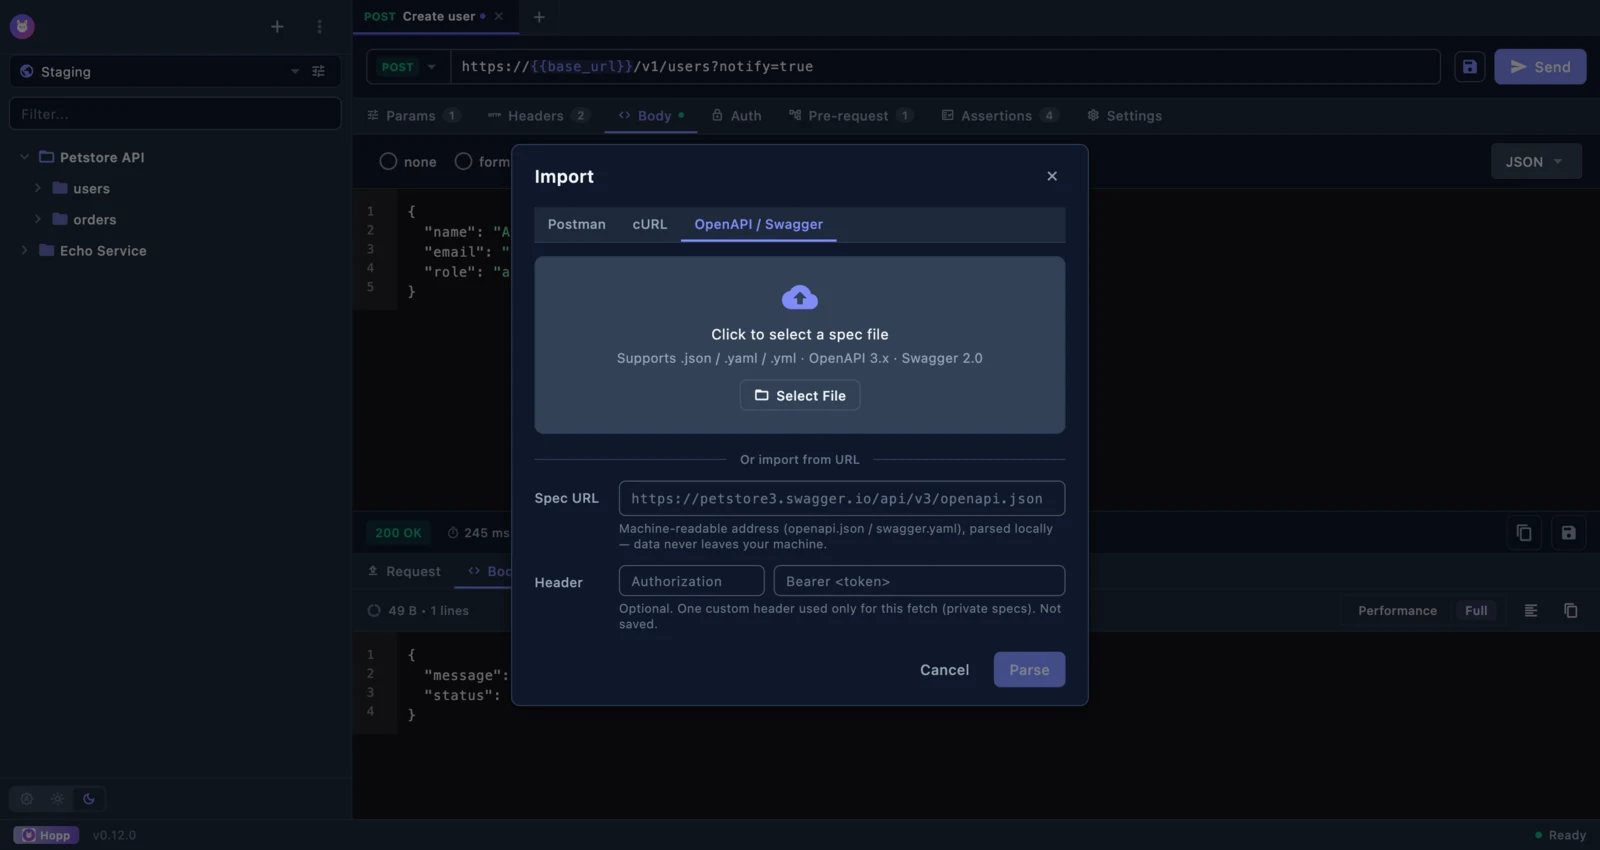
Task: Cancel the Import dialog
Action: [944, 670]
